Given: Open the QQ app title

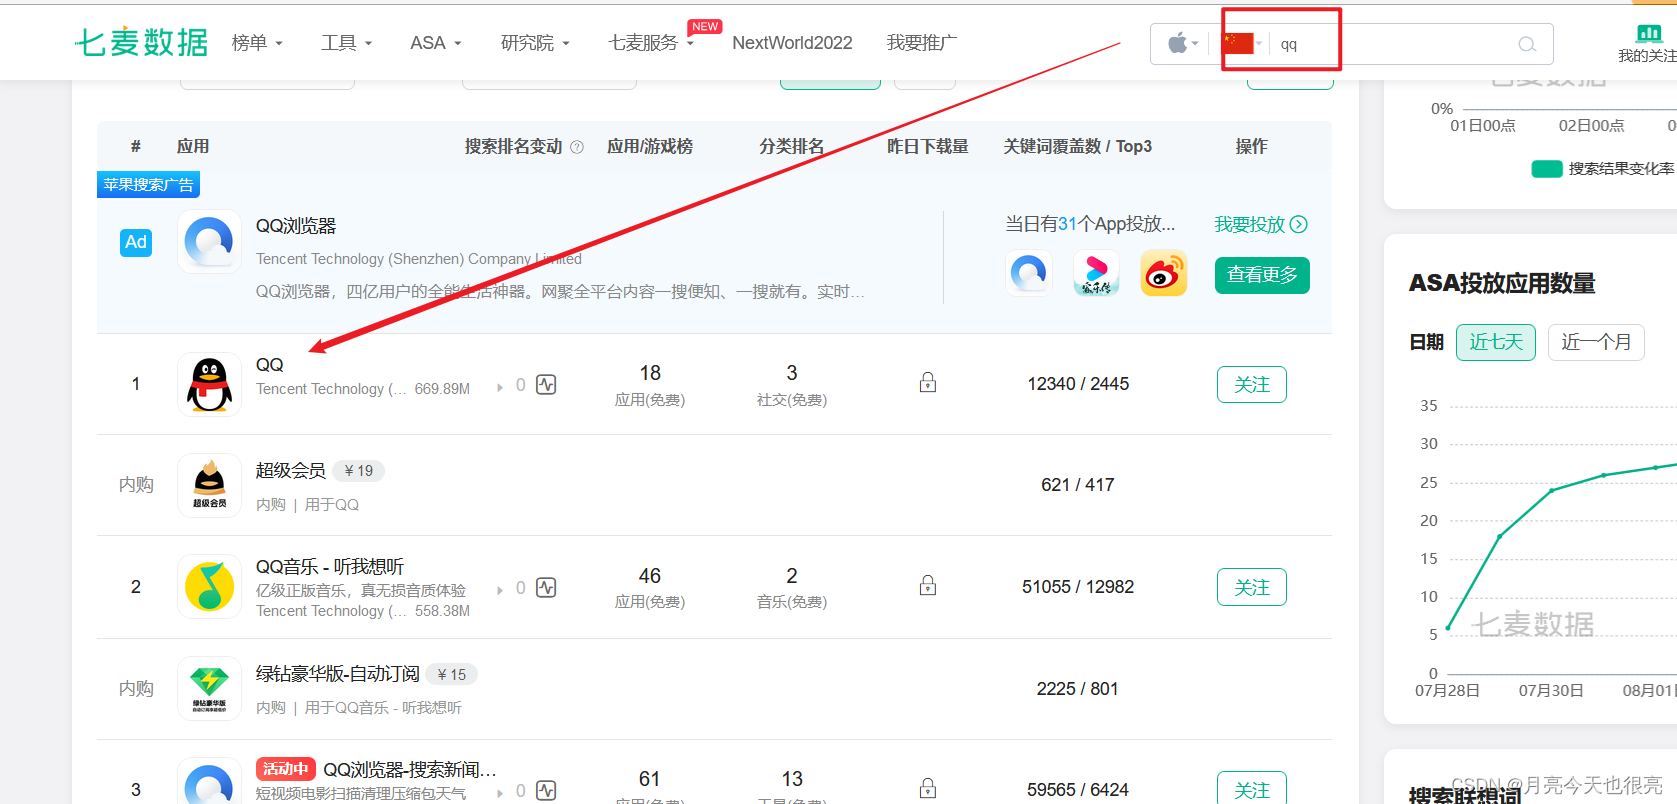Looking at the screenshot, I should pos(270,365).
